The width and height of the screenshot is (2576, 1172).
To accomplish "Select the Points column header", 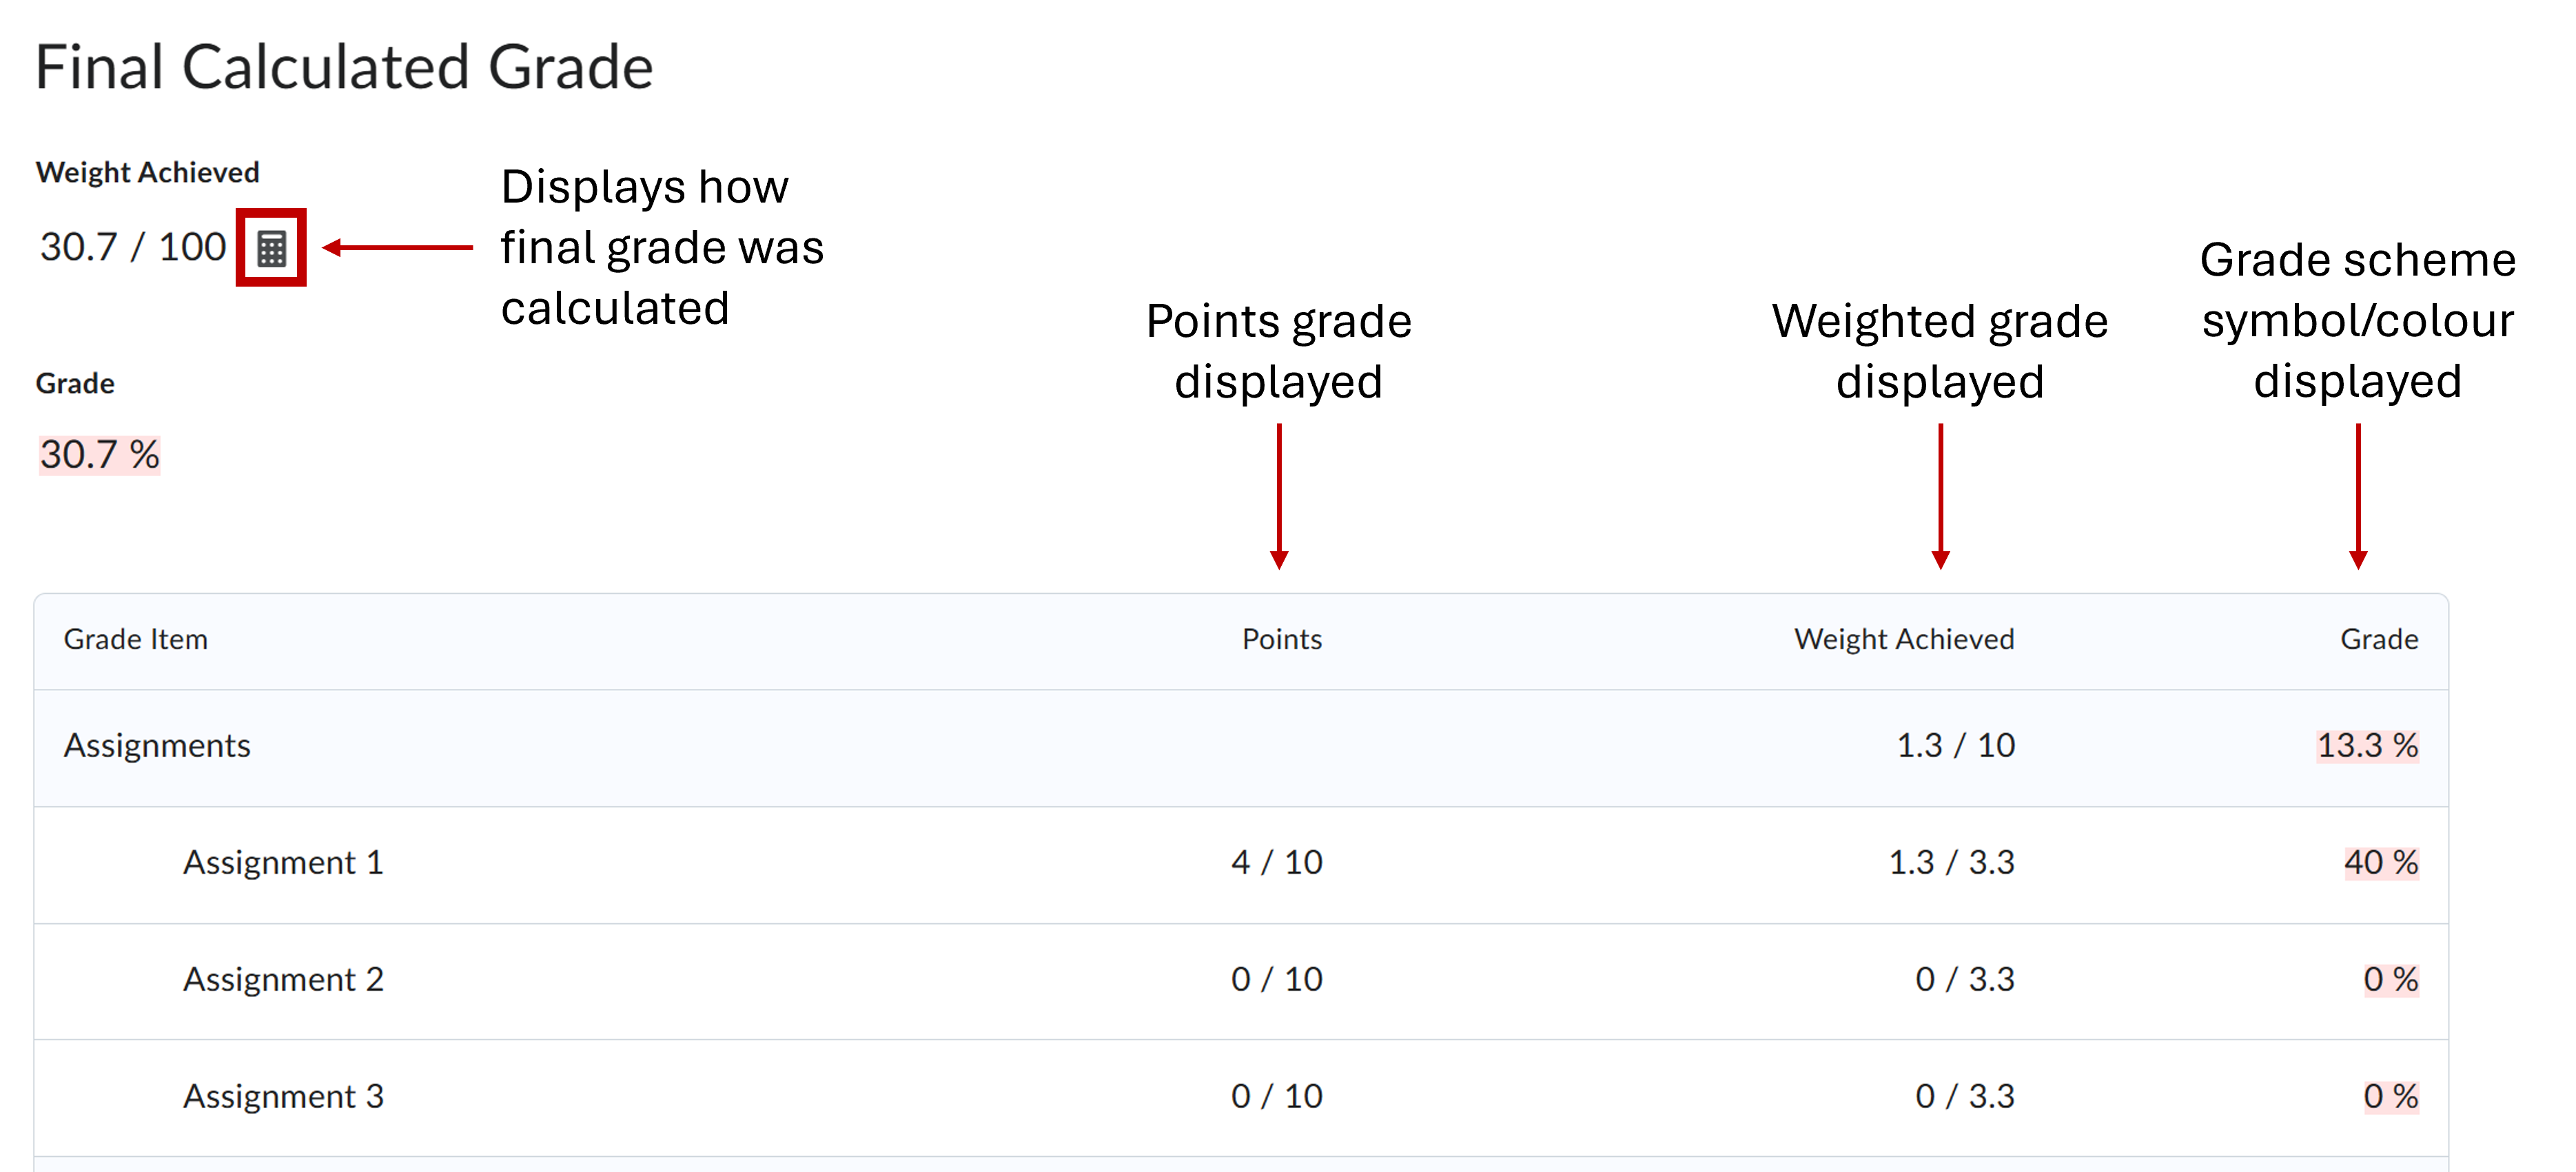I will pyautogui.click(x=1281, y=639).
